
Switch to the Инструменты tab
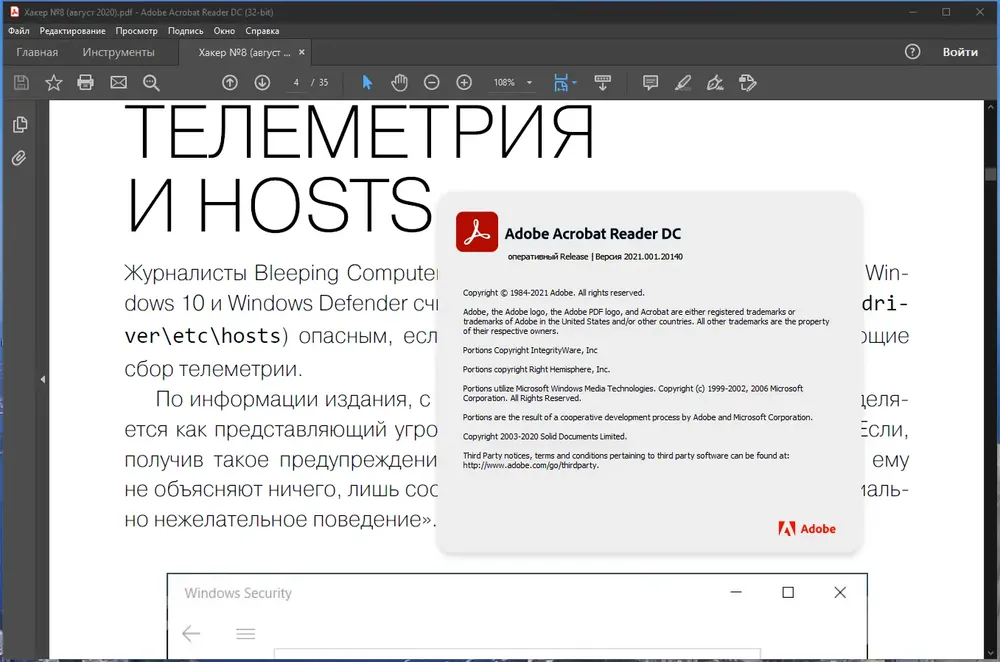[x=118, y=52]
